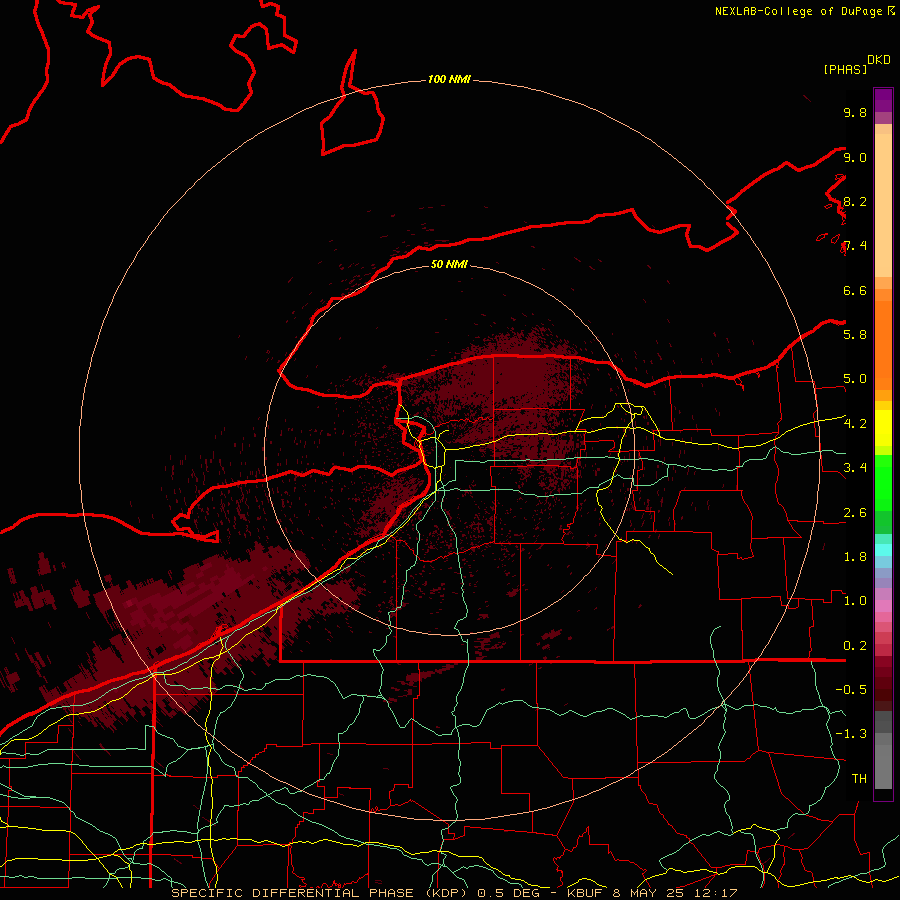Click the cyan segment of the color bar
Screen dimensions: 900x900
tap(883, 550)
